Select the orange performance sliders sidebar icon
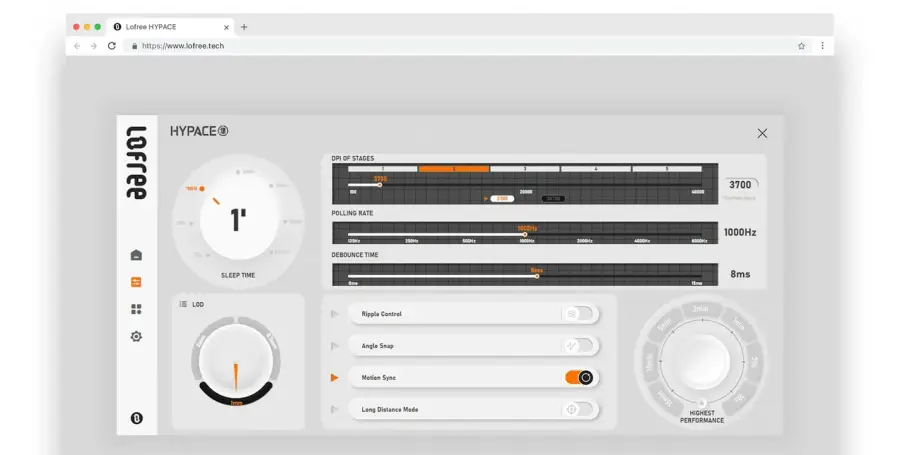 click(x=136, y=282)
